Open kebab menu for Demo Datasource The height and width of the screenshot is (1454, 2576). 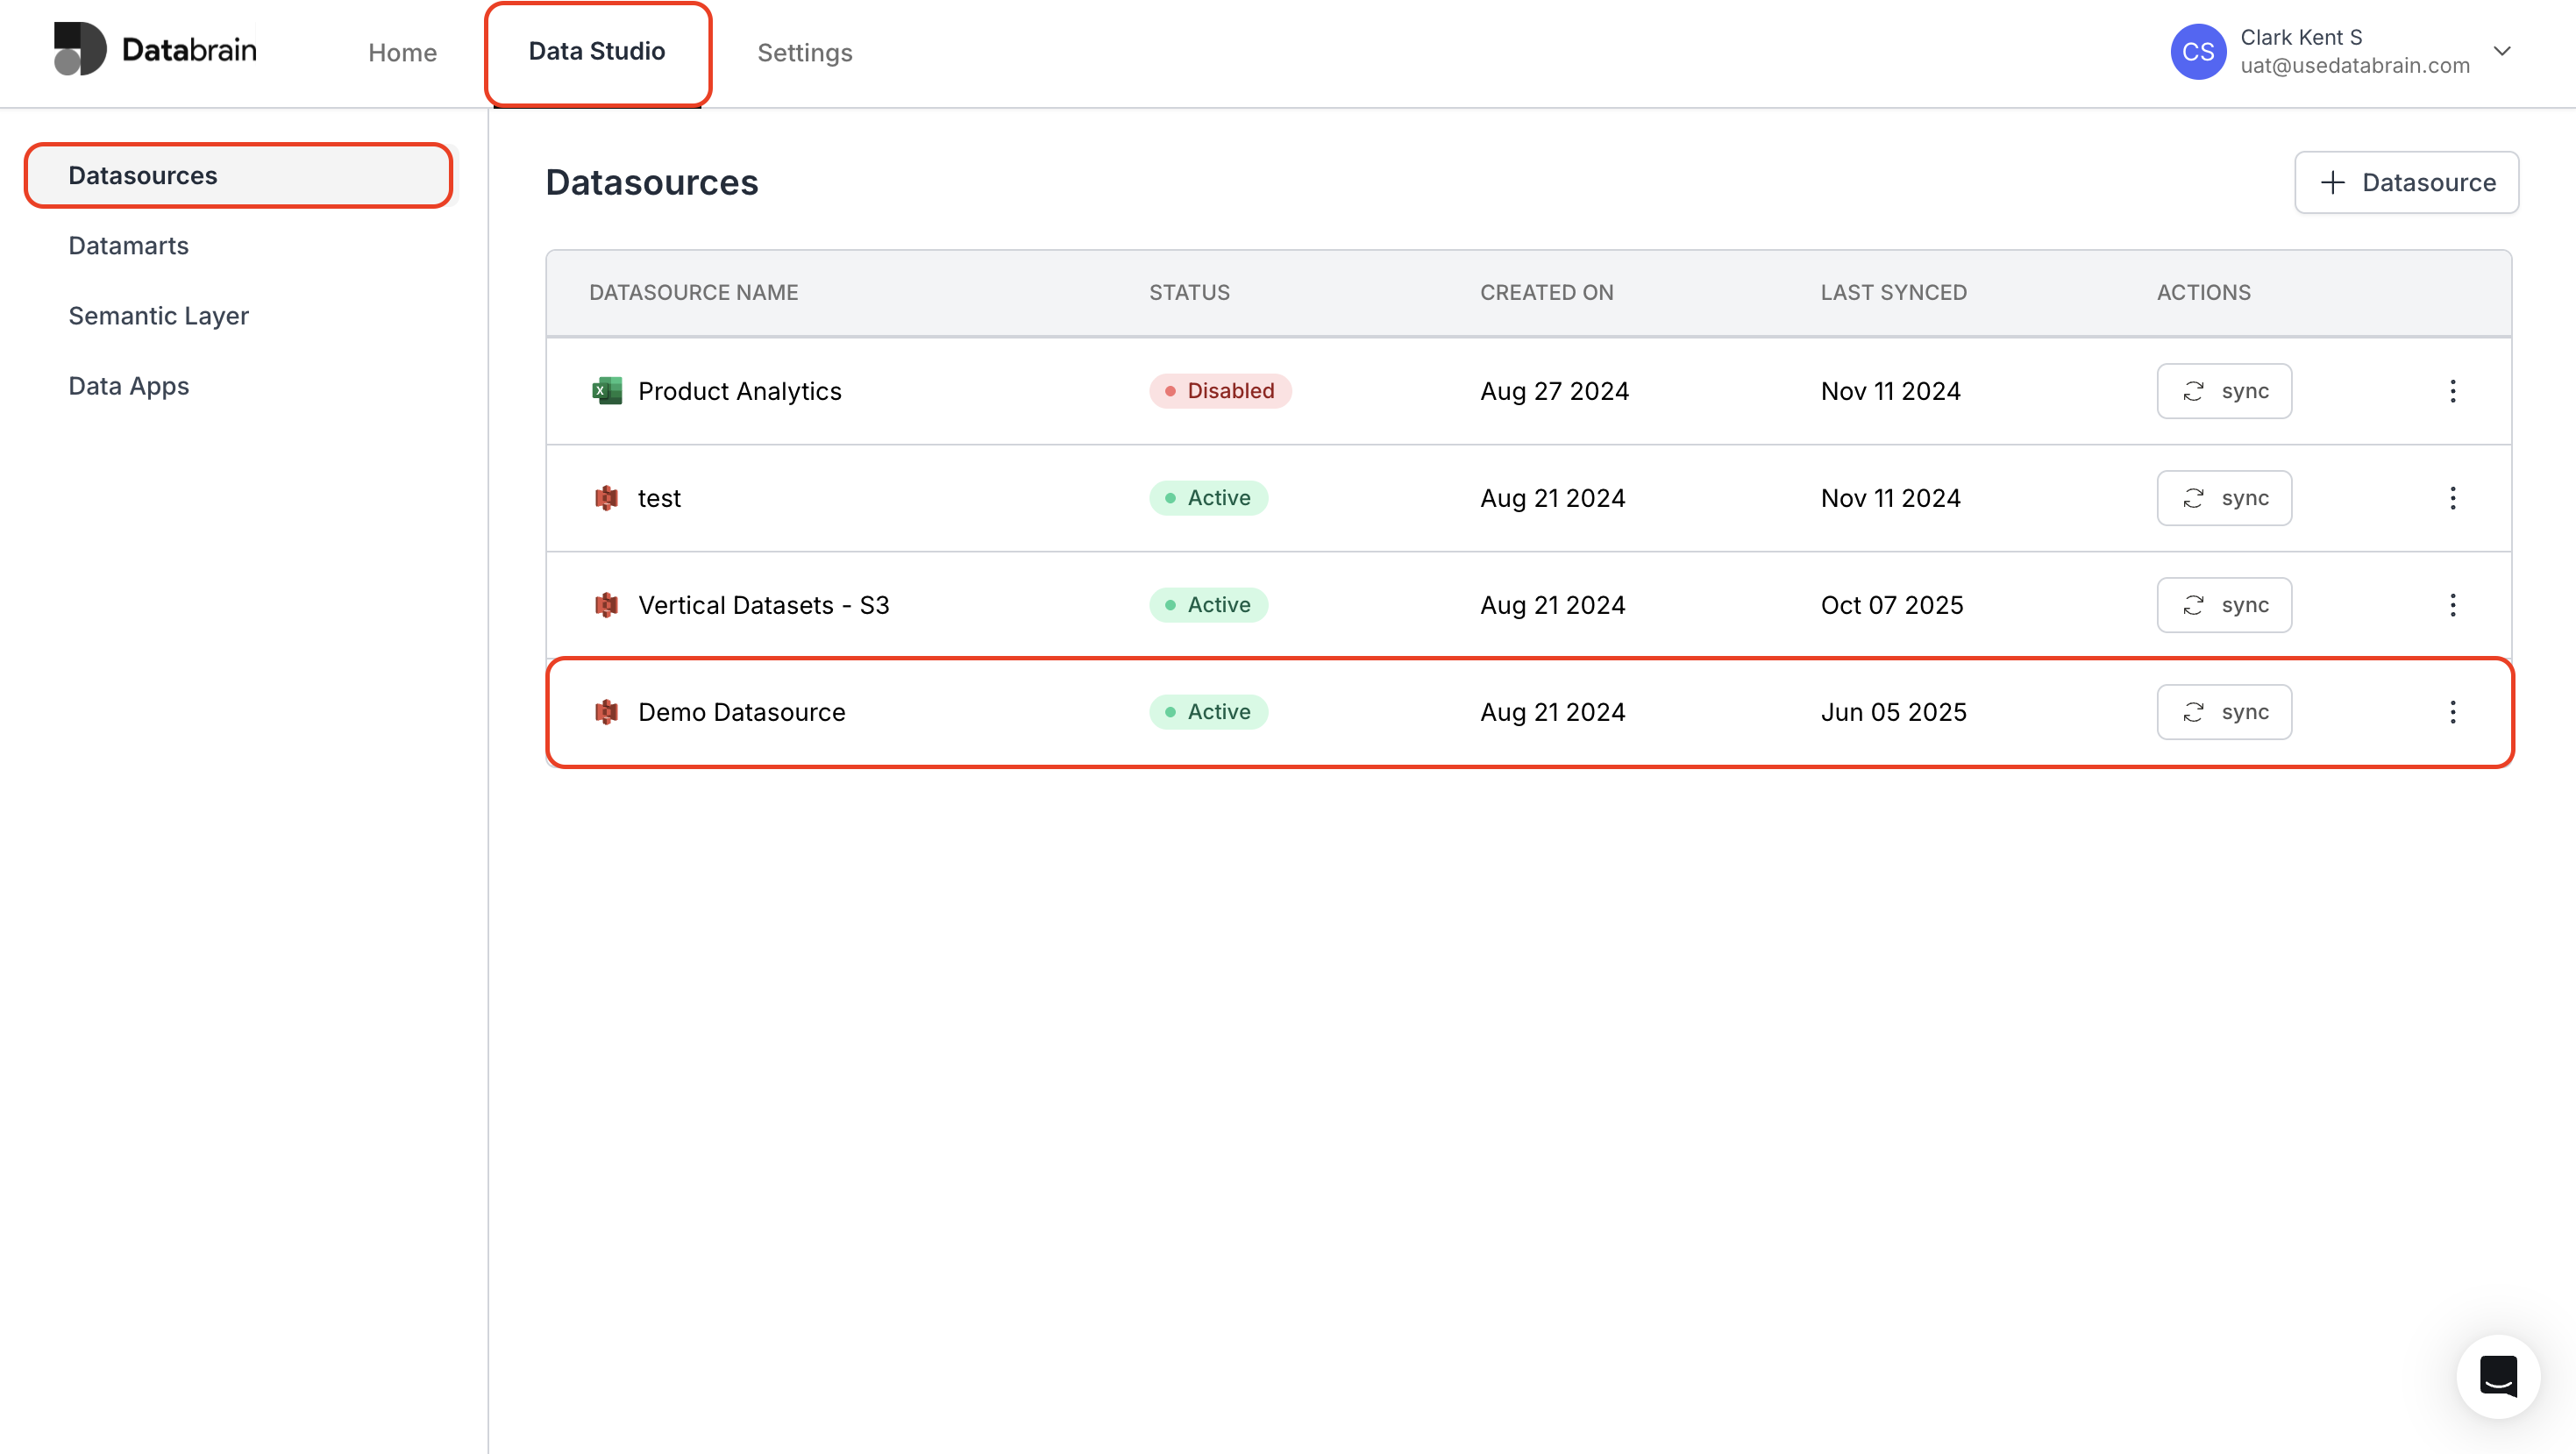[2452, 712]
